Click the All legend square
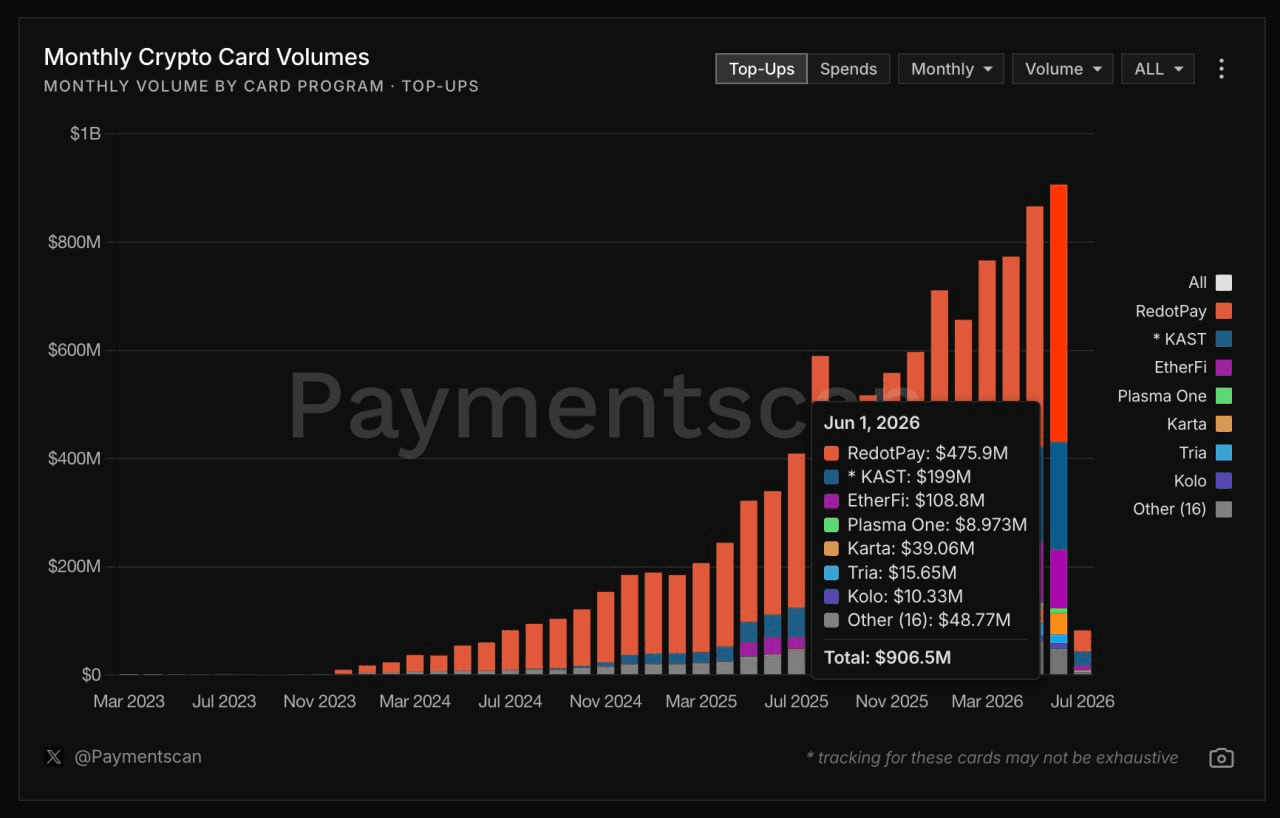This screenshot has height=818, width=1280. point(1224,283)
